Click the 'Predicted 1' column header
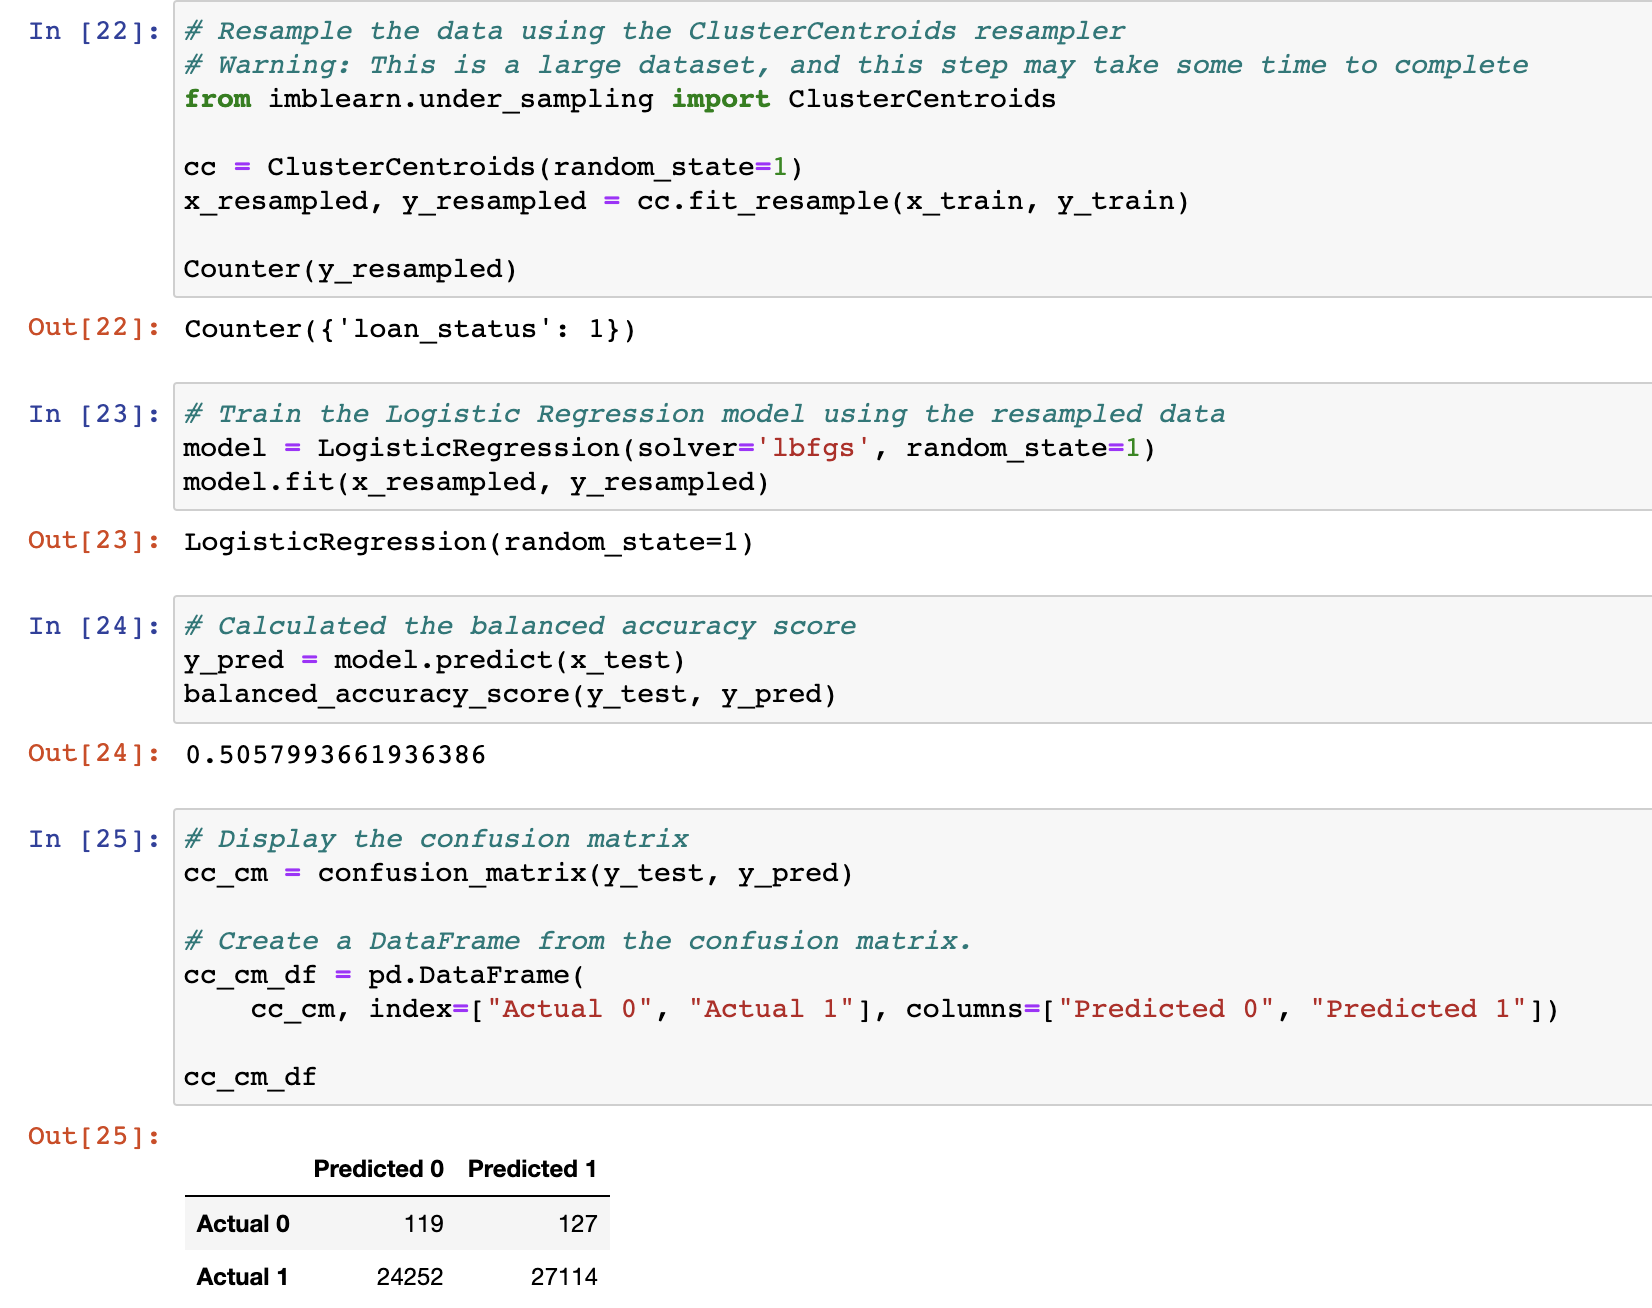This screenshot has height=1308, width=1652. click(x=532, y=1169)
